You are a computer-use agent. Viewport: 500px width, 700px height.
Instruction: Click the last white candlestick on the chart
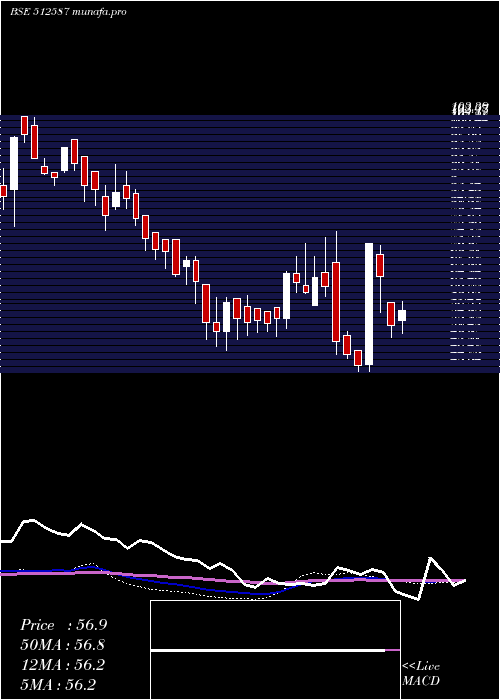click(402, 316)
